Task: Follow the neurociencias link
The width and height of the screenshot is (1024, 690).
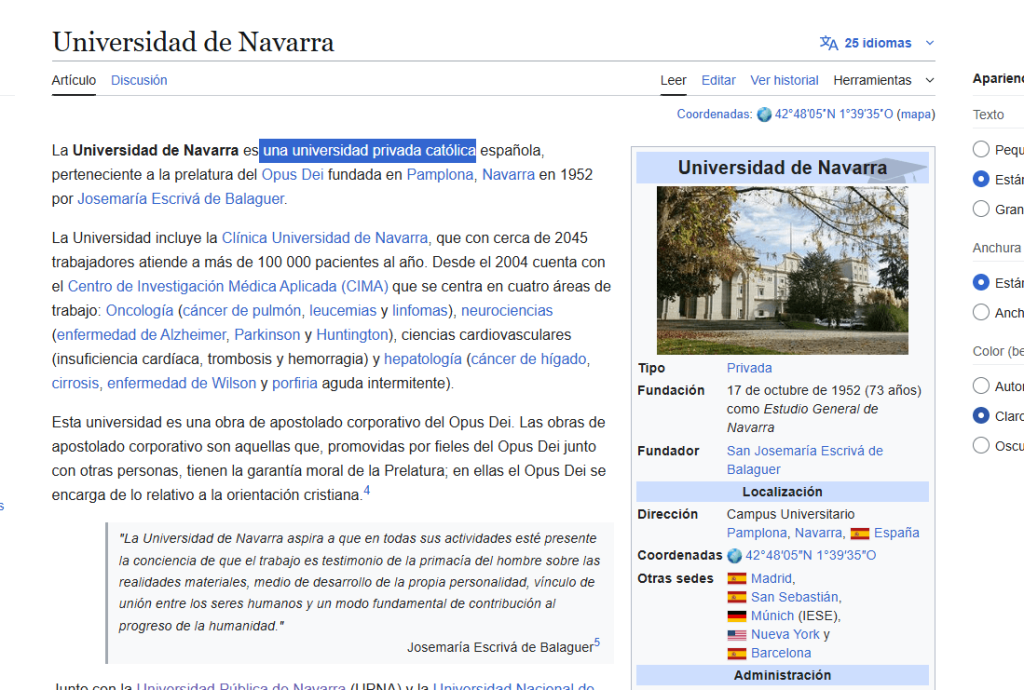Action: pyautogui.click(x=507, y=311)
